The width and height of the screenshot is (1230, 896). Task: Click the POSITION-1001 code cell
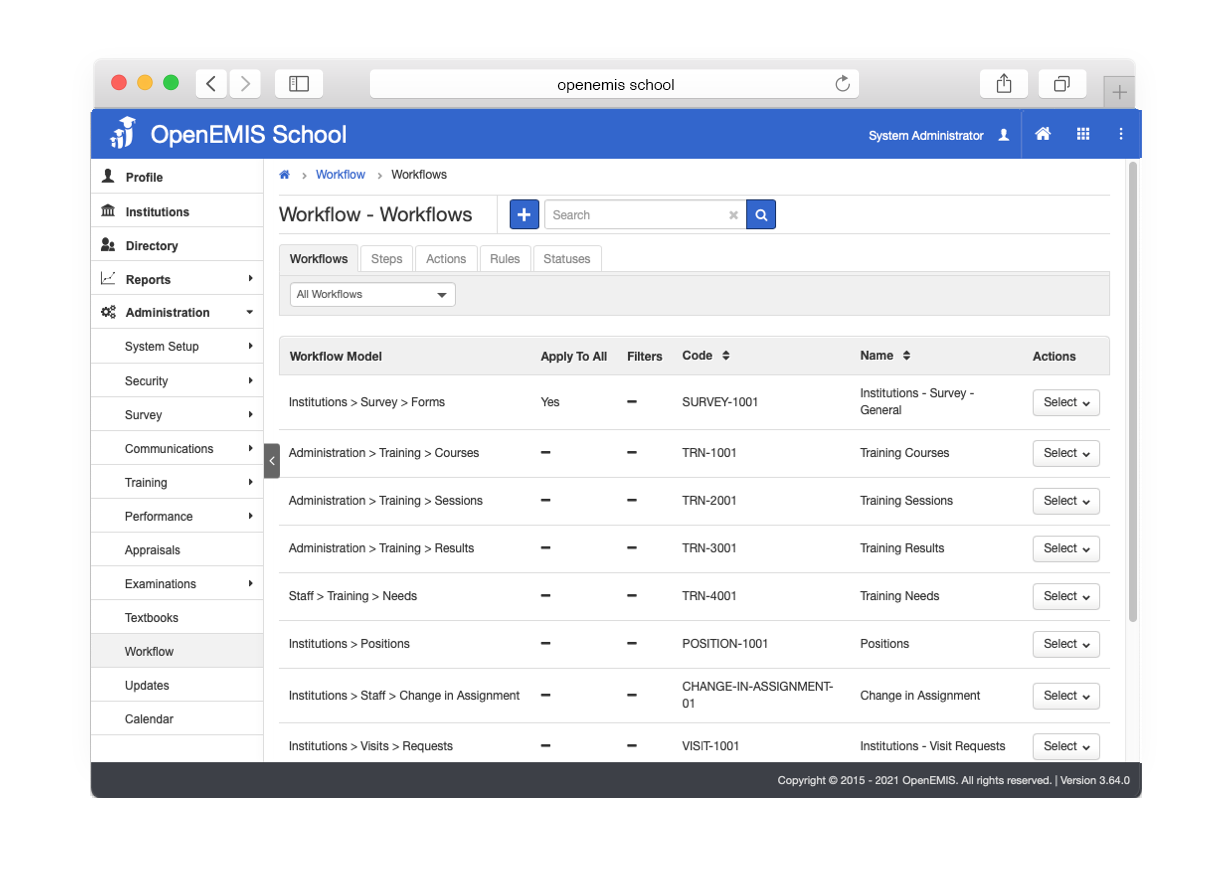click(x=725, y=644)
